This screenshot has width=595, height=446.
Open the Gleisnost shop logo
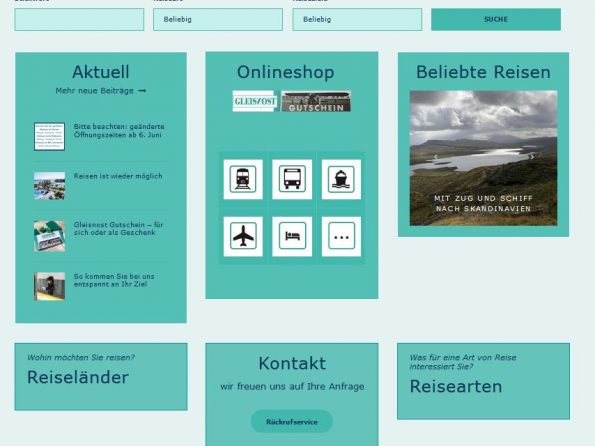pyautogui.click(x=254, y=101)
